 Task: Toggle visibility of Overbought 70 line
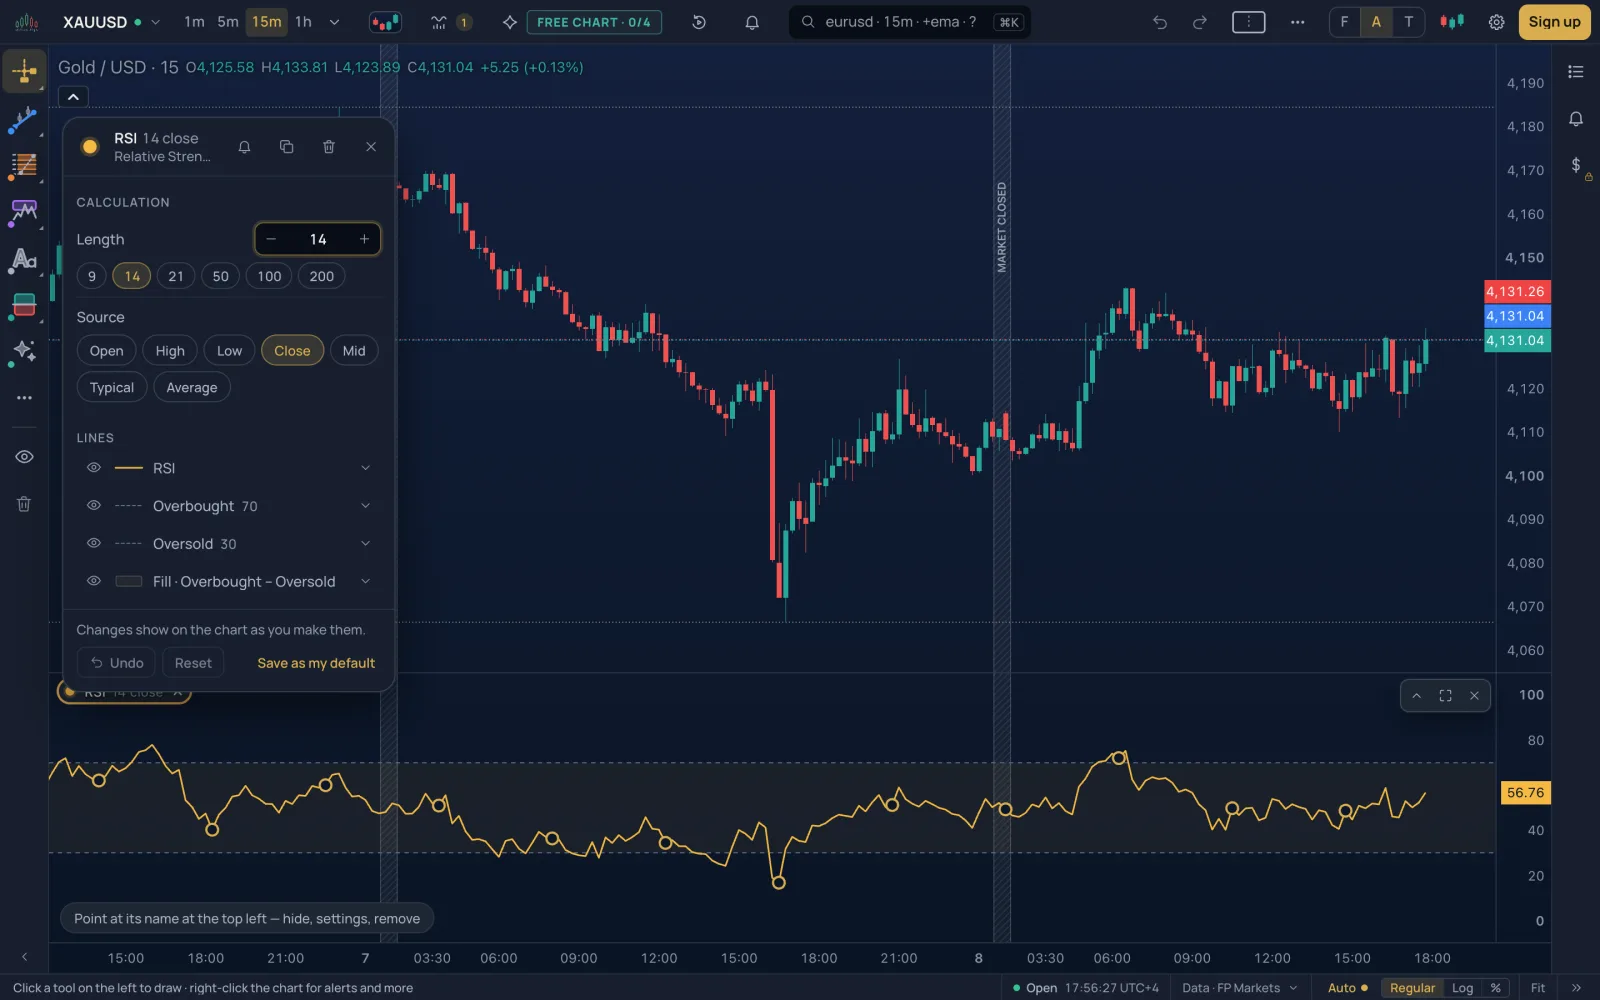[94, 506]
